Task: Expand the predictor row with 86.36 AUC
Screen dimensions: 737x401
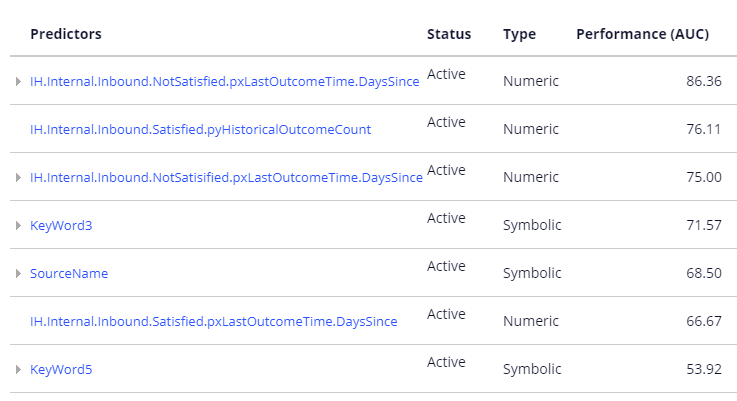Action: [x=18, y=82]
